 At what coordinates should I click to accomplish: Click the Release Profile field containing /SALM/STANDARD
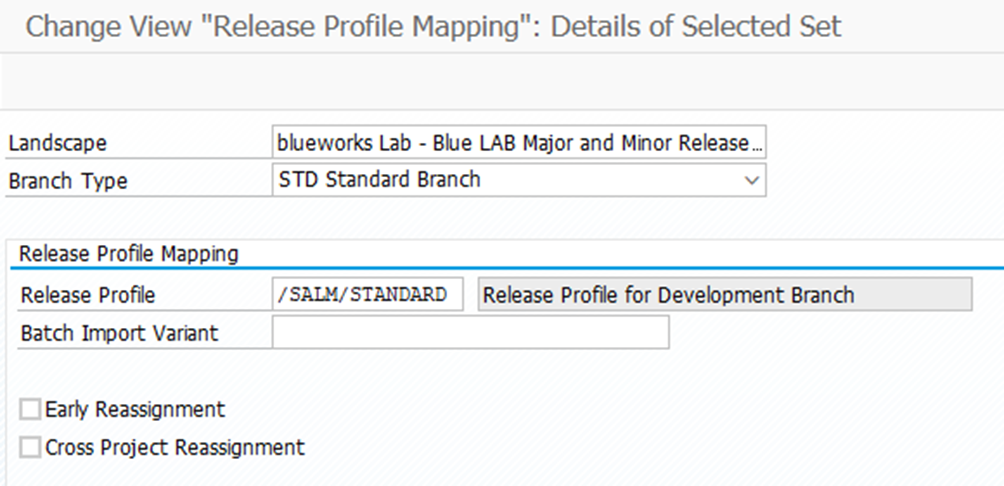(x=367, y=296)
